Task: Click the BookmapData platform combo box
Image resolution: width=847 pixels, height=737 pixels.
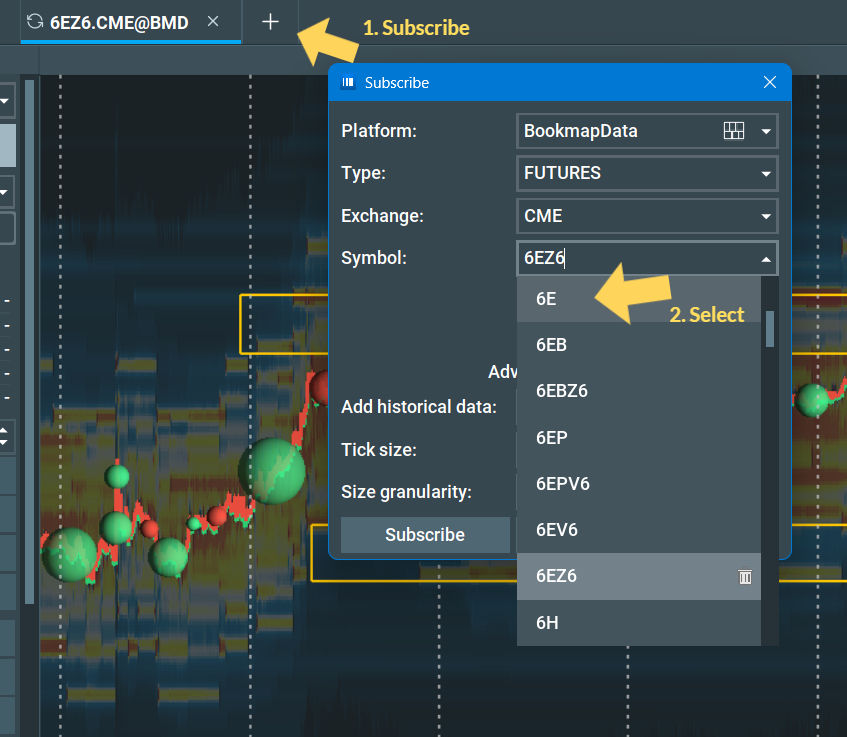Action: 647,131
